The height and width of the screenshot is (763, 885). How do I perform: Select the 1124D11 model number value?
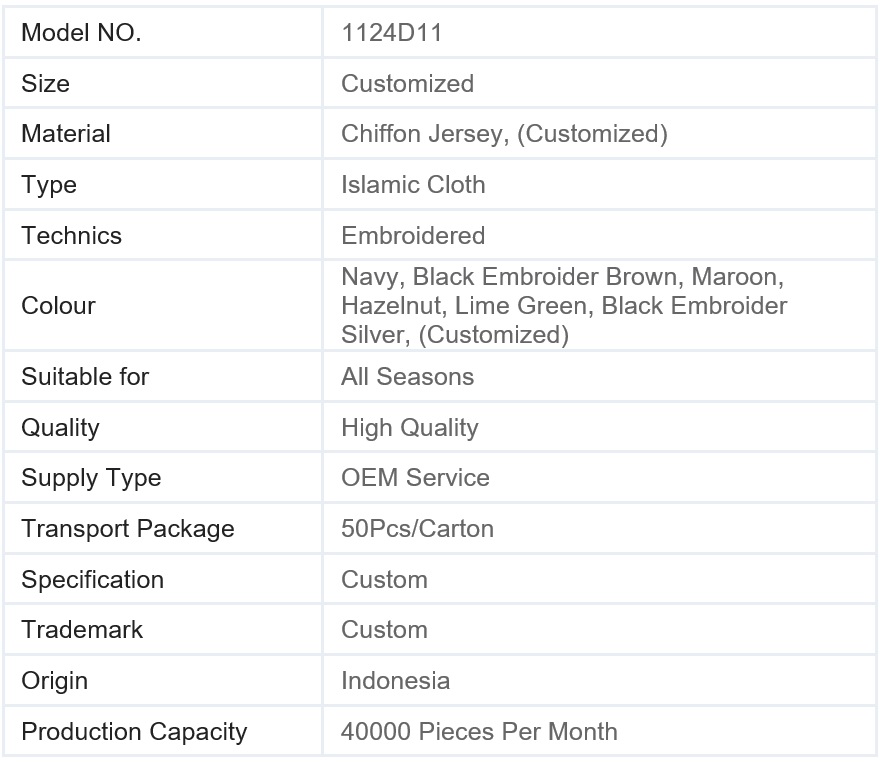[391, 33]
